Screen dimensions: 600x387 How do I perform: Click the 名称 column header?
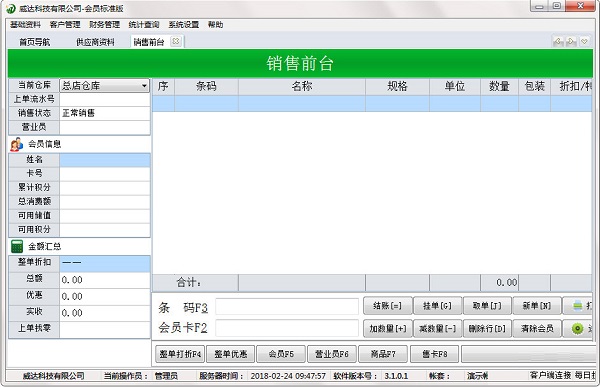click(302, 87)
